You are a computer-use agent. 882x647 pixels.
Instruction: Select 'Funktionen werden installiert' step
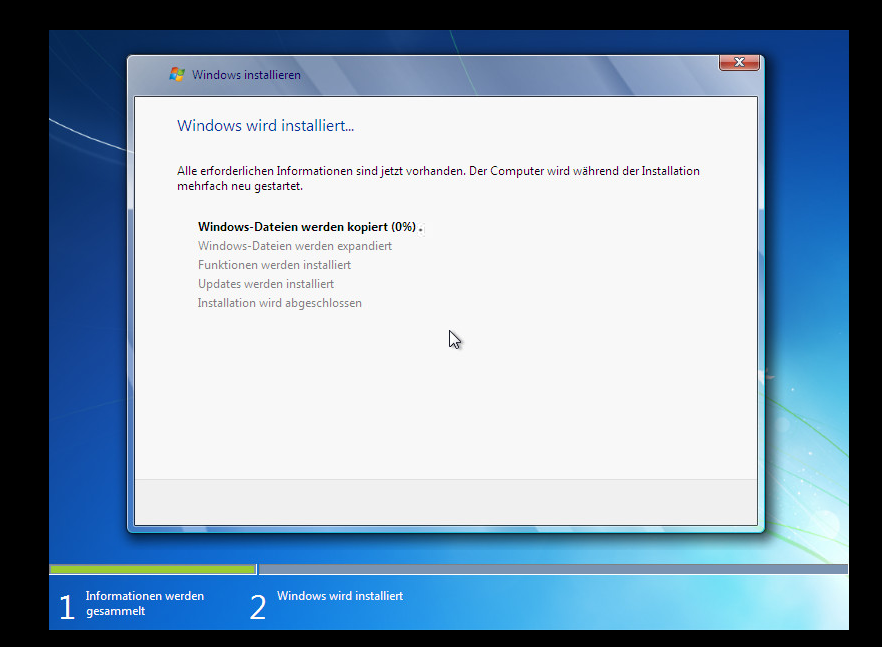[274, 265]
